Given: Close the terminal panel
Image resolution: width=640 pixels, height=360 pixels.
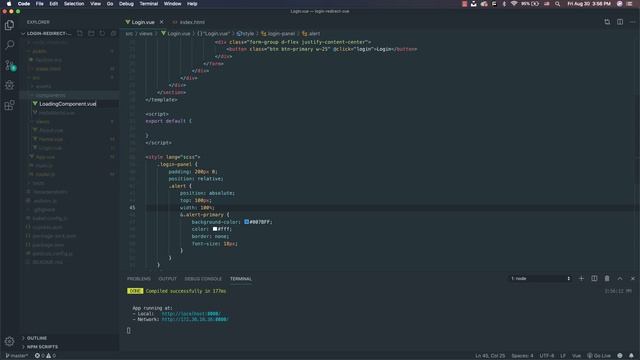Looking at the screenshot, I should [x=632, y=278].
